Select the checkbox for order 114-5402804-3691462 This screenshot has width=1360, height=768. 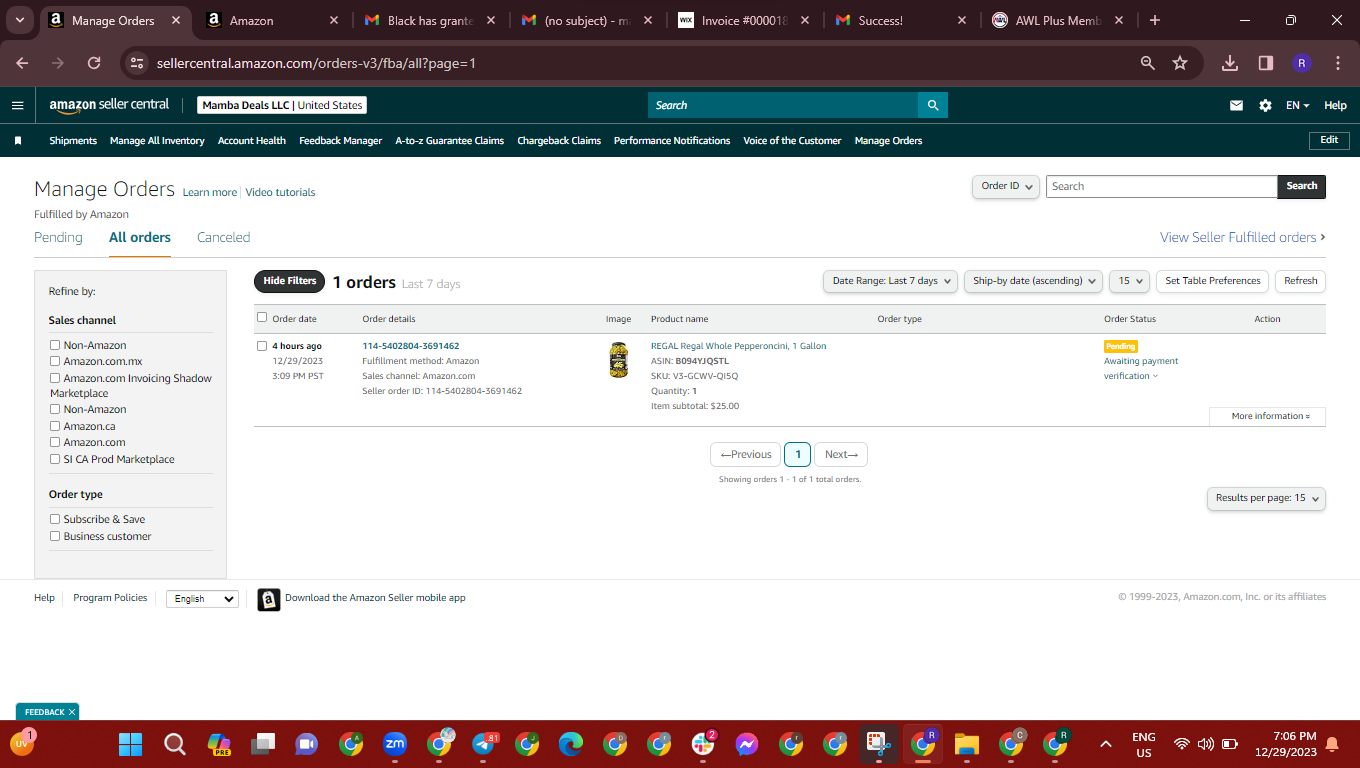coord(262,346)
